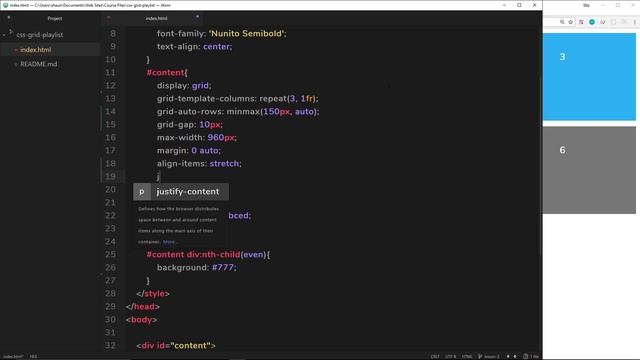Minimize the Atom window
Screen dimensions: 640x360
click(x=504, y=5)
